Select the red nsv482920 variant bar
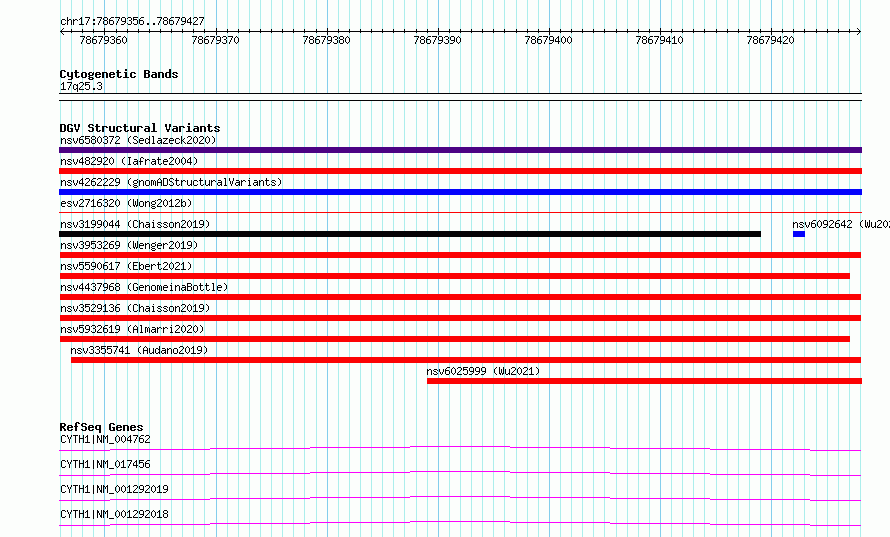The height and width of the screenshot is (537, 890). [x=460, y=171]
